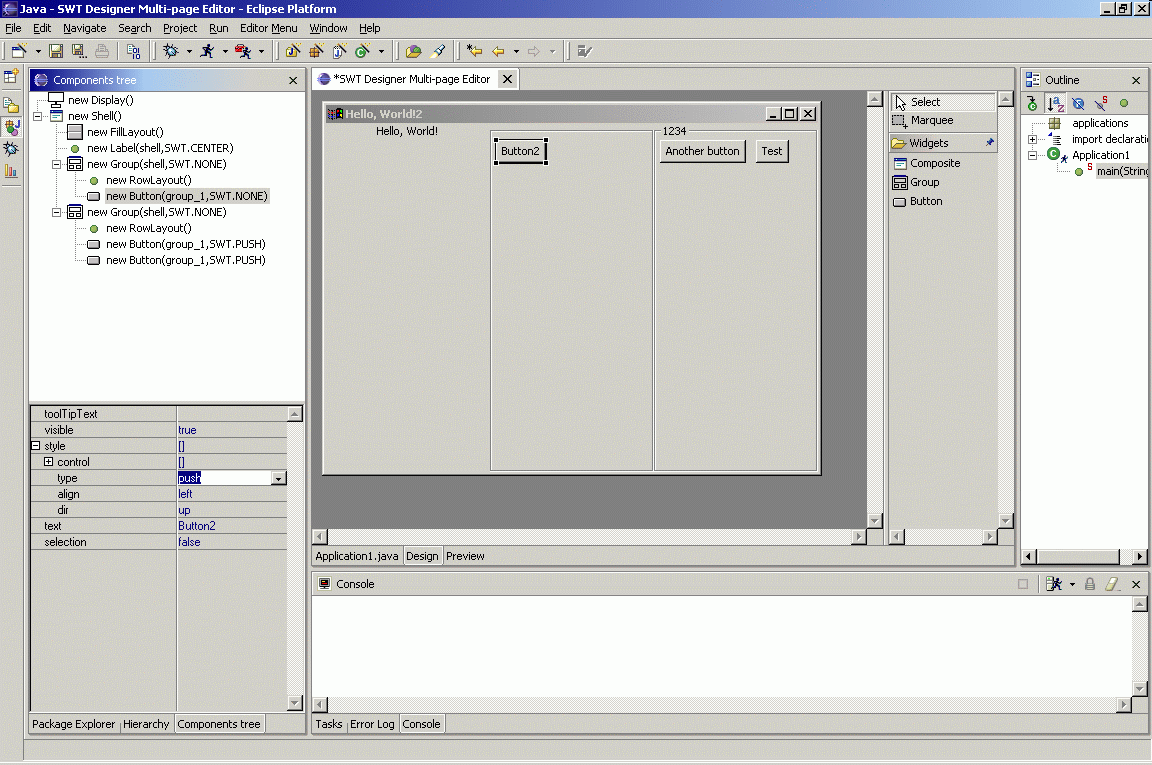Click the New Java Project icon
The width and height of the screenshot is (1152, 765).
point(293,51)
